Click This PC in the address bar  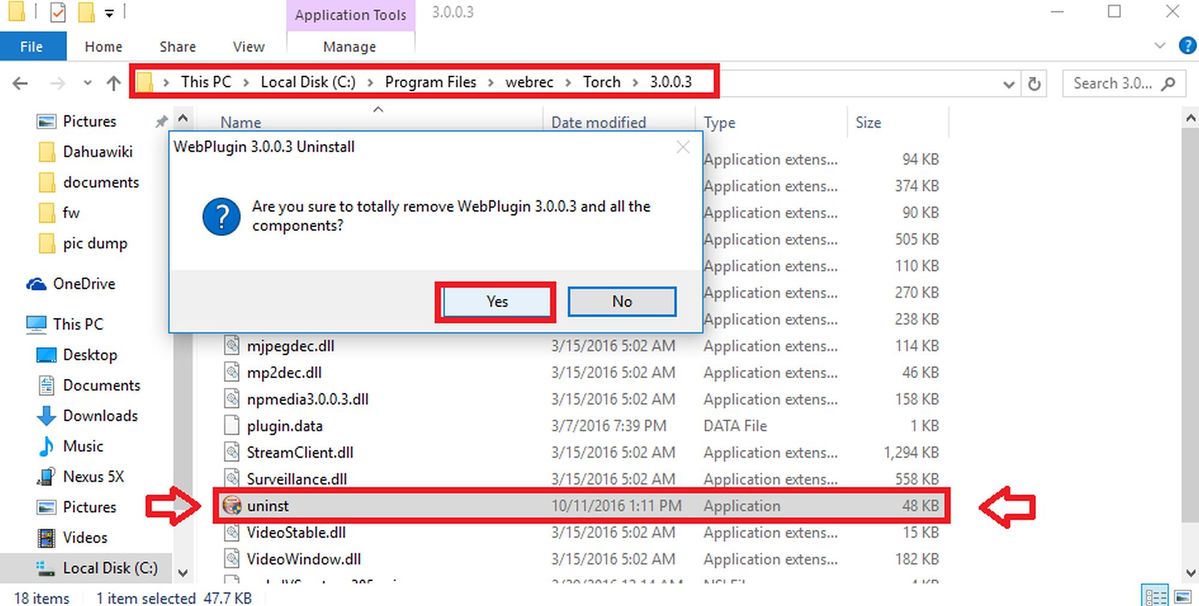(x=206, y=82)
